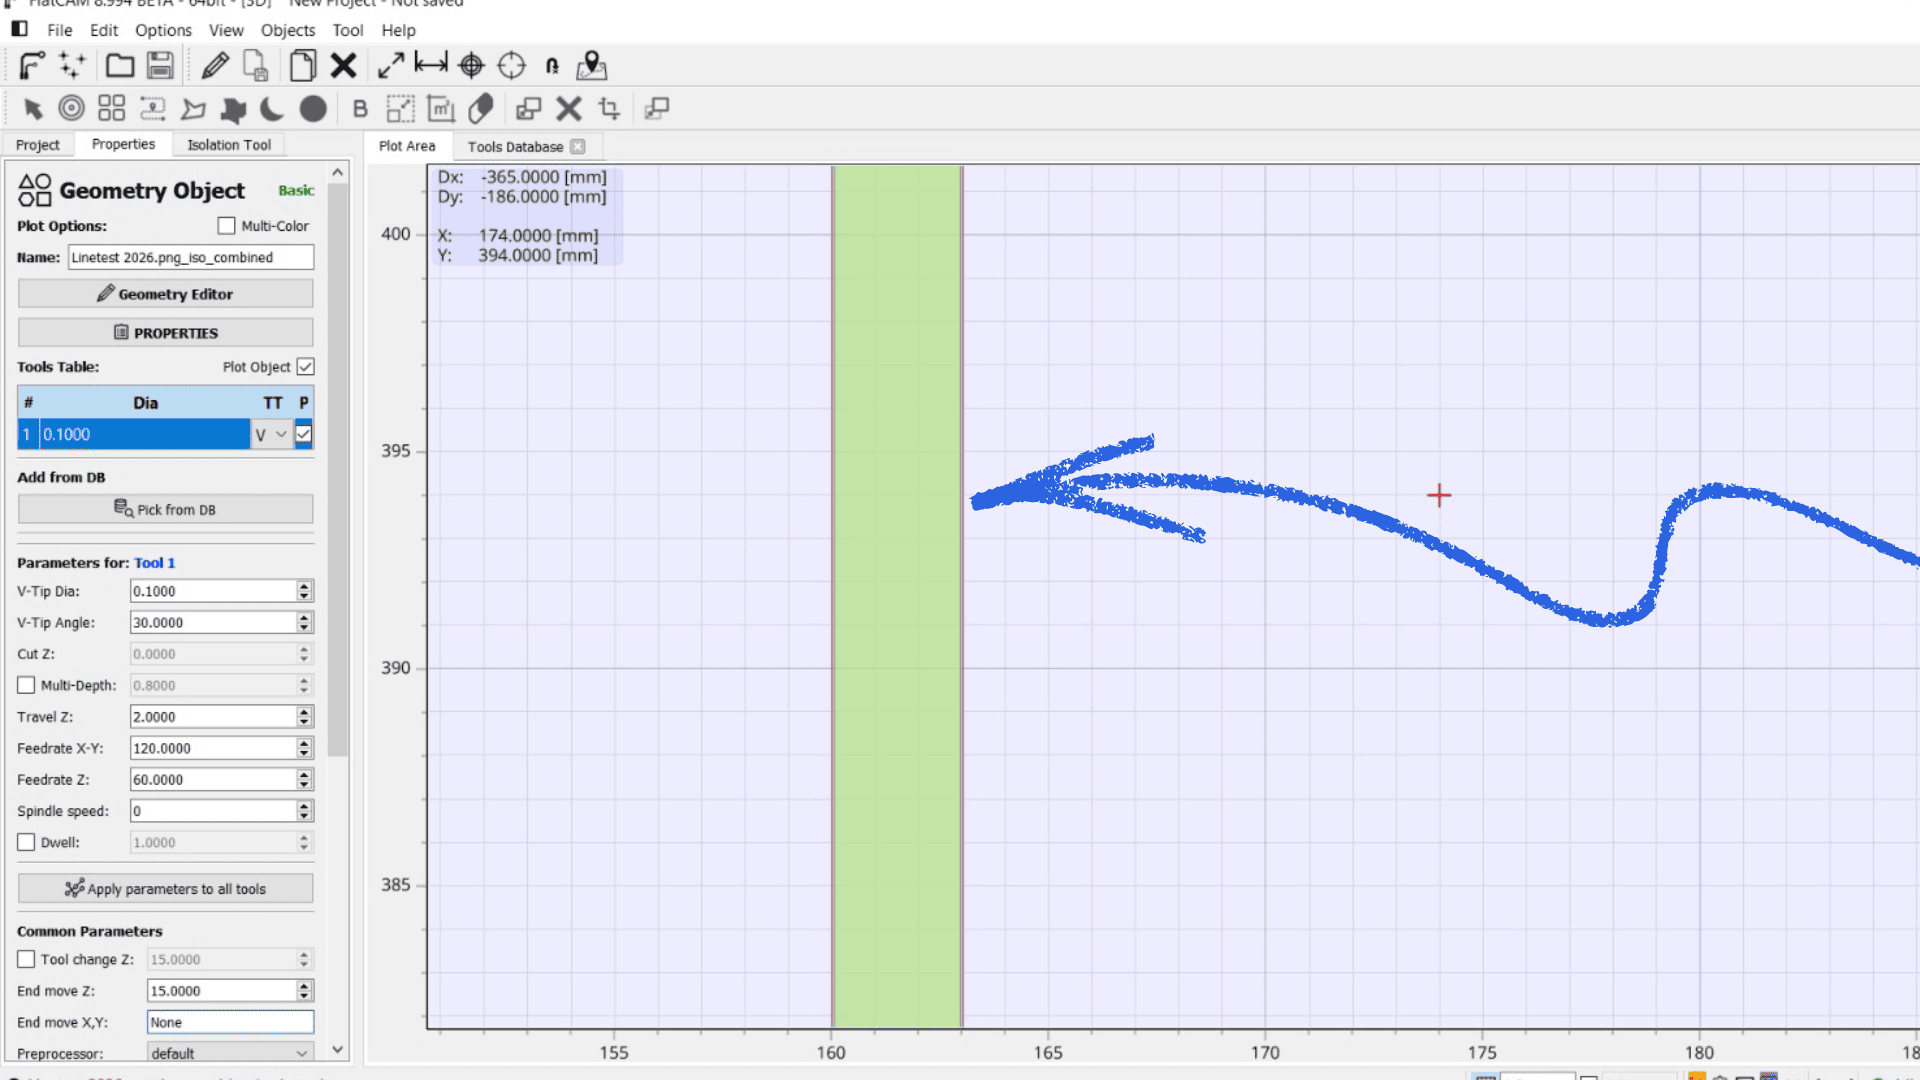Switch to the Tools Database tab
Image resolution: width=1920 pixels, height=1080 pixels.
[515, 146]
